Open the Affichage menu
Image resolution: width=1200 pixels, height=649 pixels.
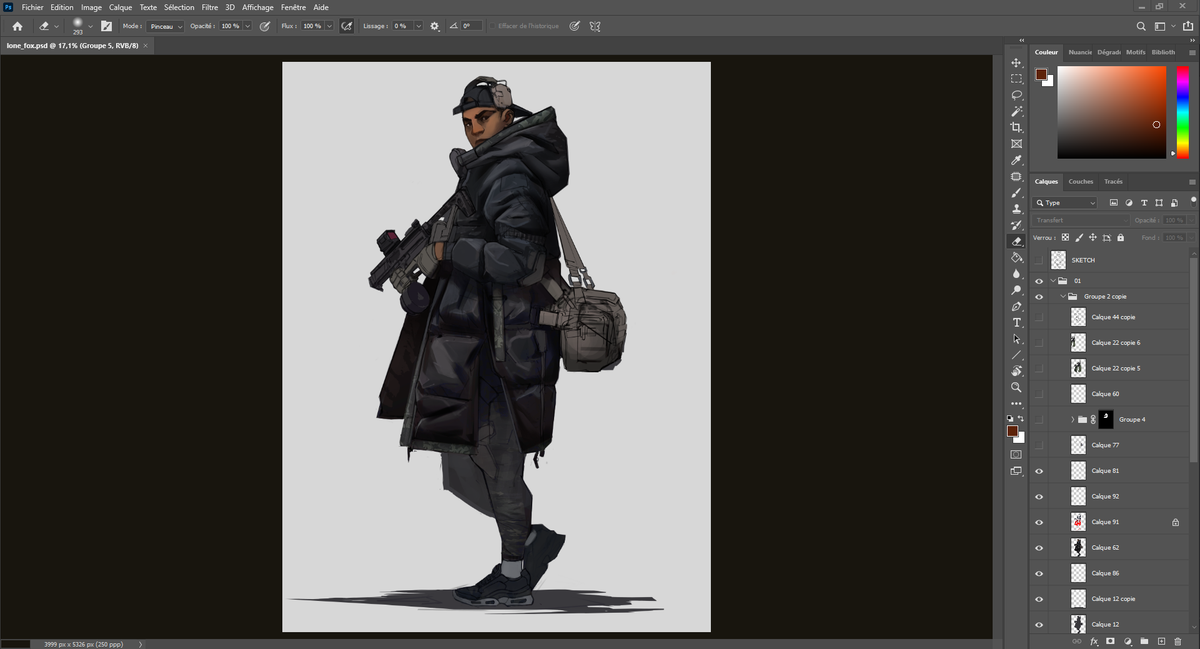point(258,7)
